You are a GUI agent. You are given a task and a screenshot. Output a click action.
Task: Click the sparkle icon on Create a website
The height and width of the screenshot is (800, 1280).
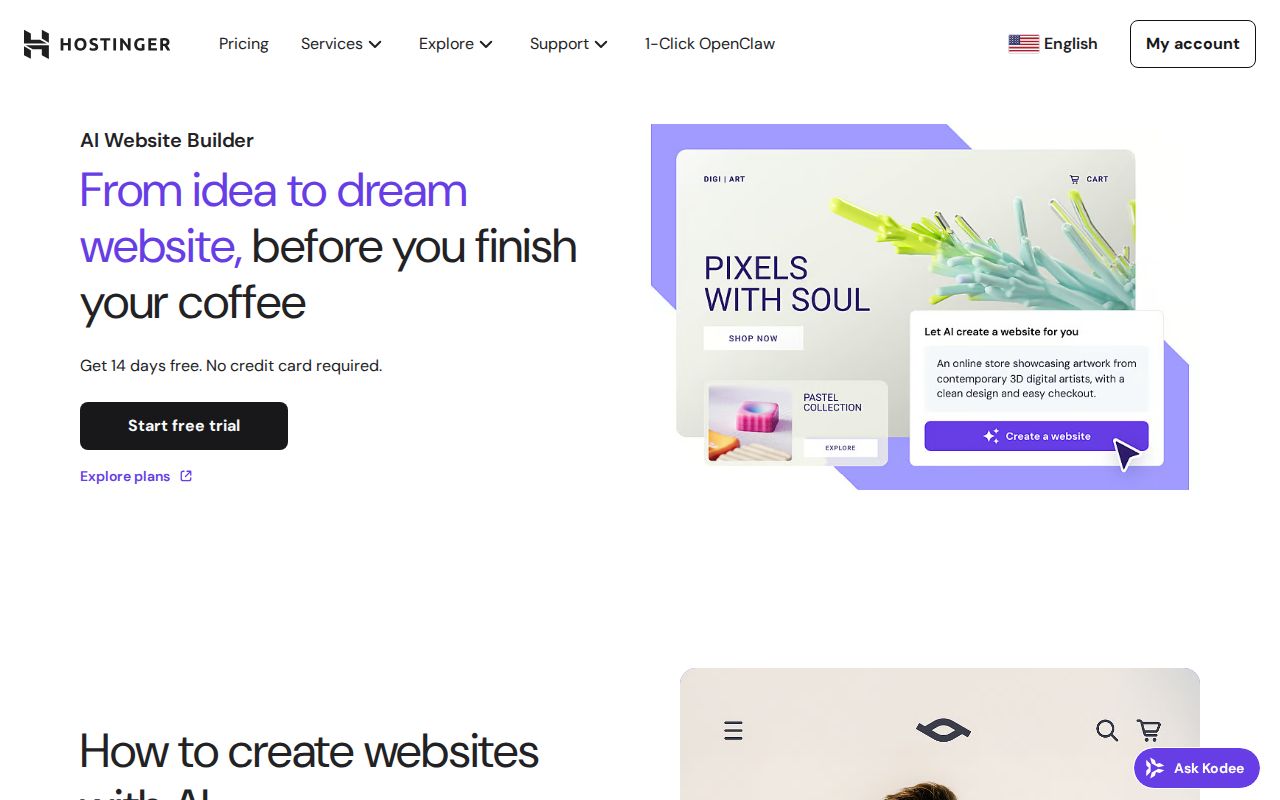[991, 436]
